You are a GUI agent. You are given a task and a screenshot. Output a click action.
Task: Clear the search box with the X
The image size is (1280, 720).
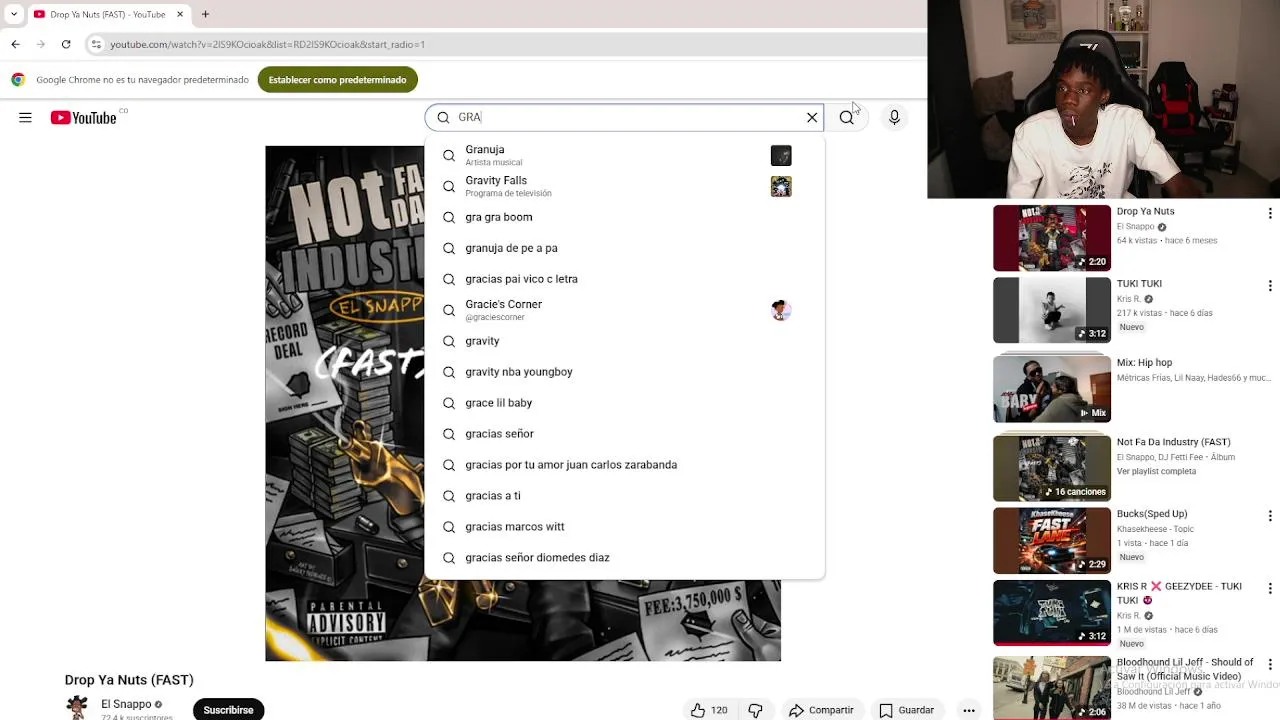(x=812, y=118)
